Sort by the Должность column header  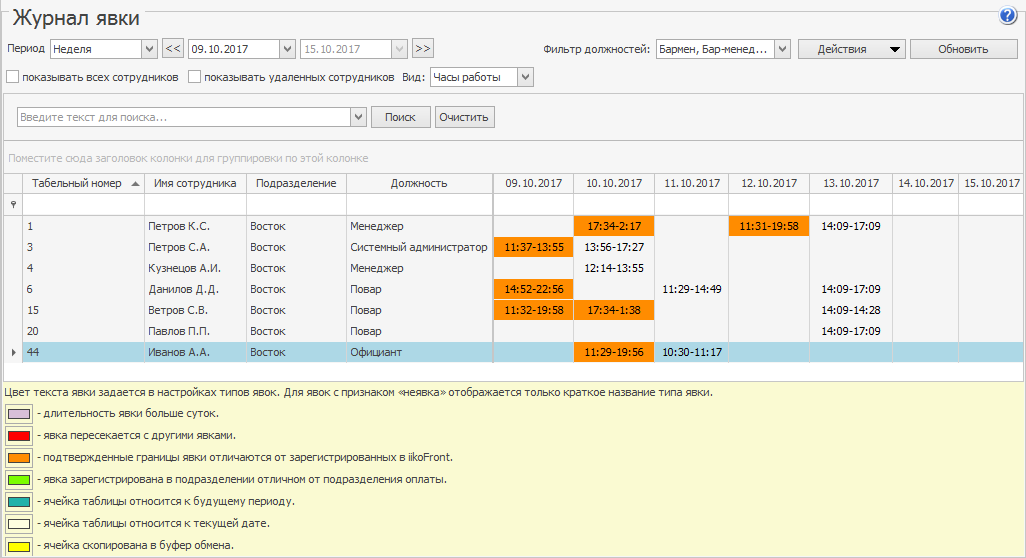click(419, 183)
